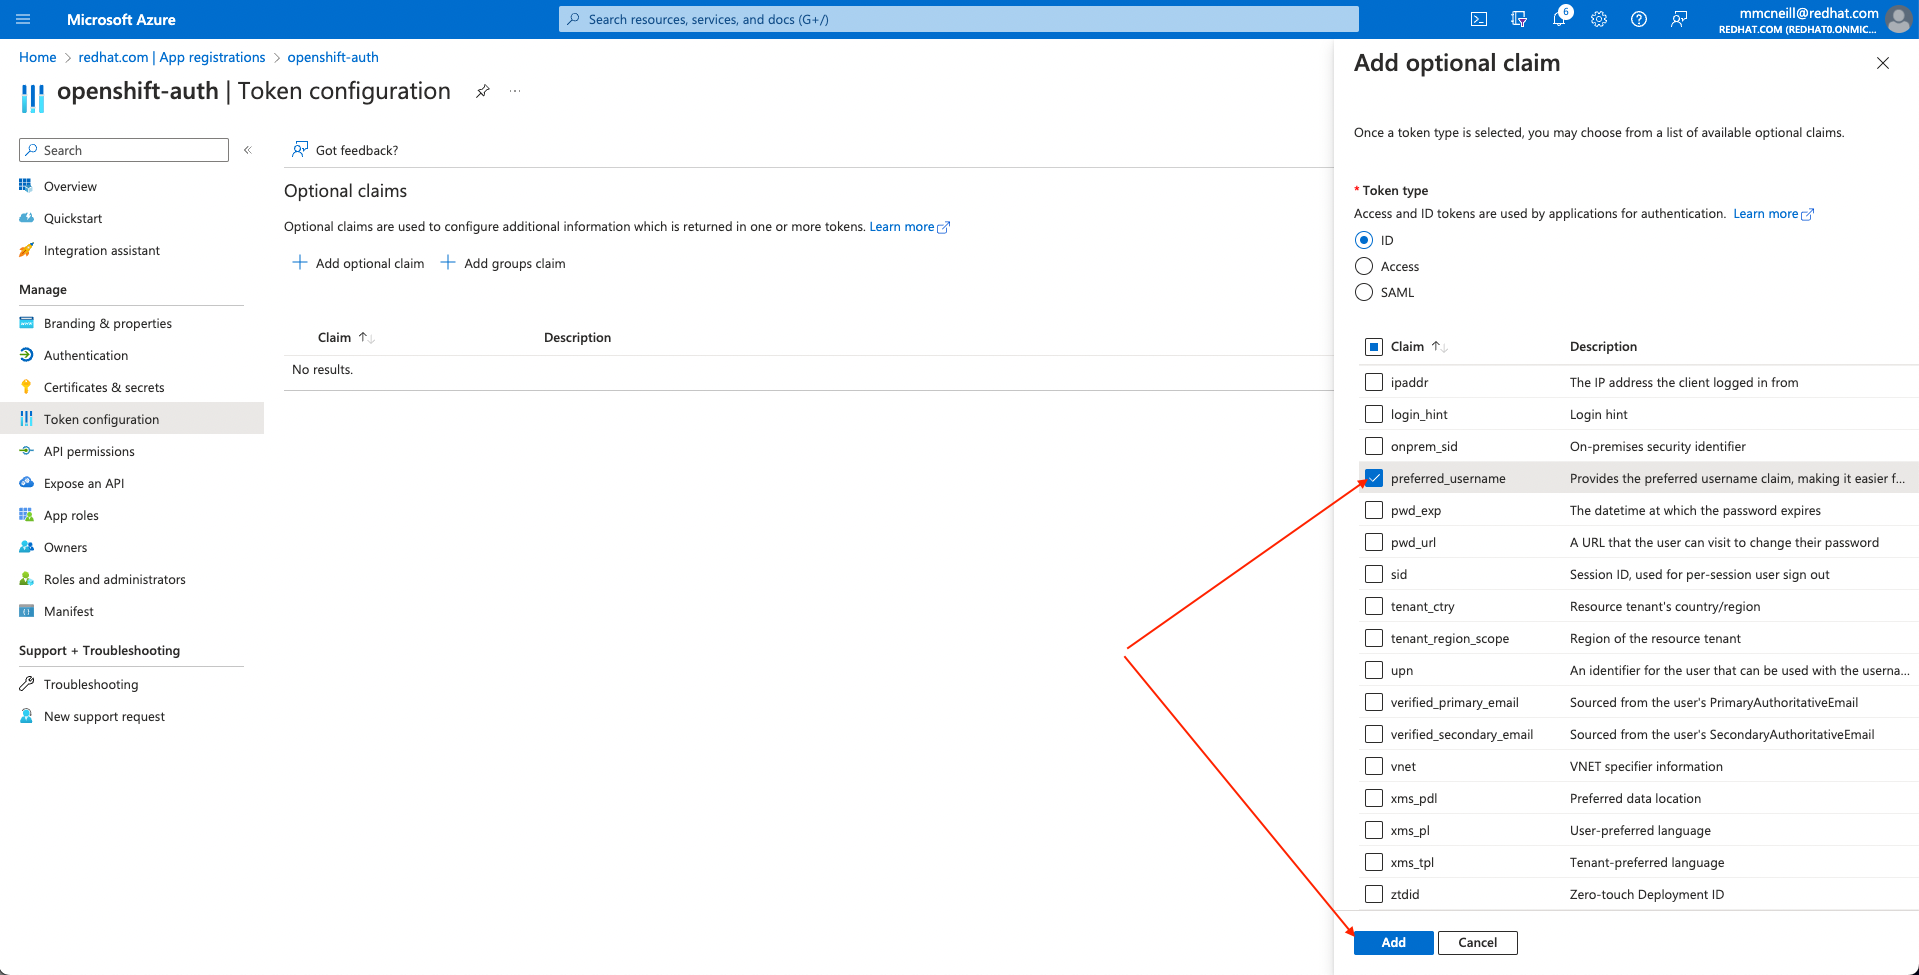The height and width of the screenshot is (975, 1919).
Task: Open the help question-mark icon
Action: coord(1638,19)
